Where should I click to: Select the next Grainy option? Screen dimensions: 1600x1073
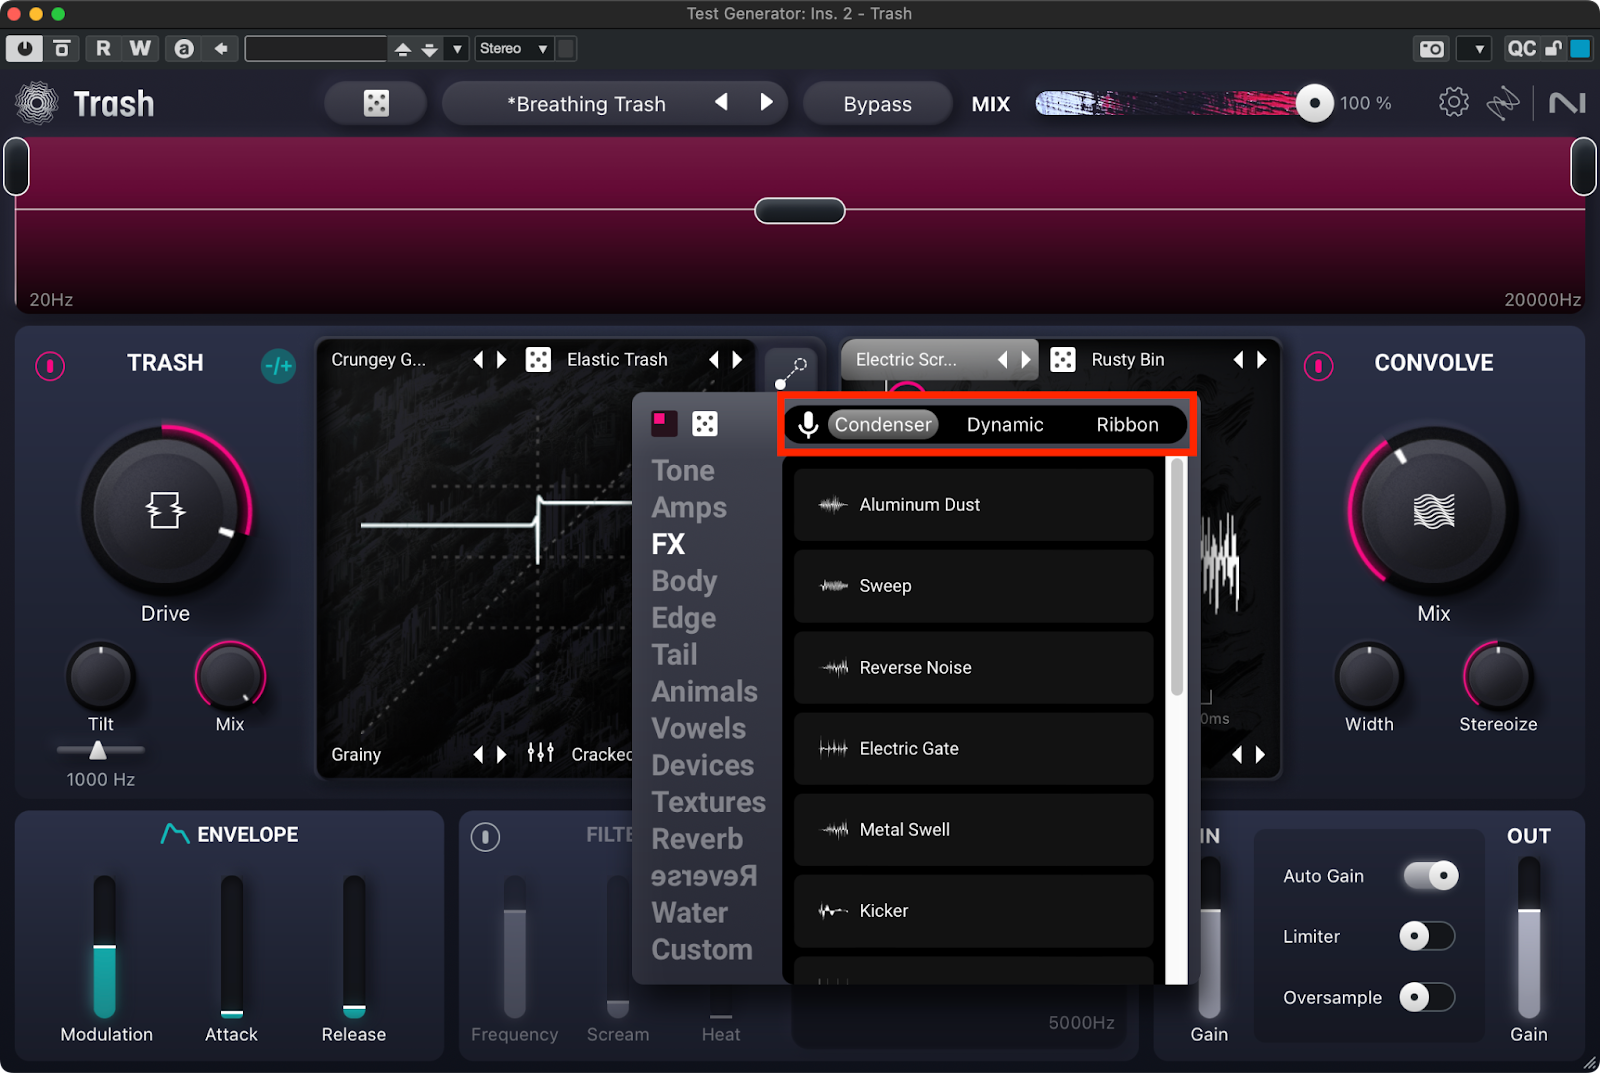pos(501,754)
